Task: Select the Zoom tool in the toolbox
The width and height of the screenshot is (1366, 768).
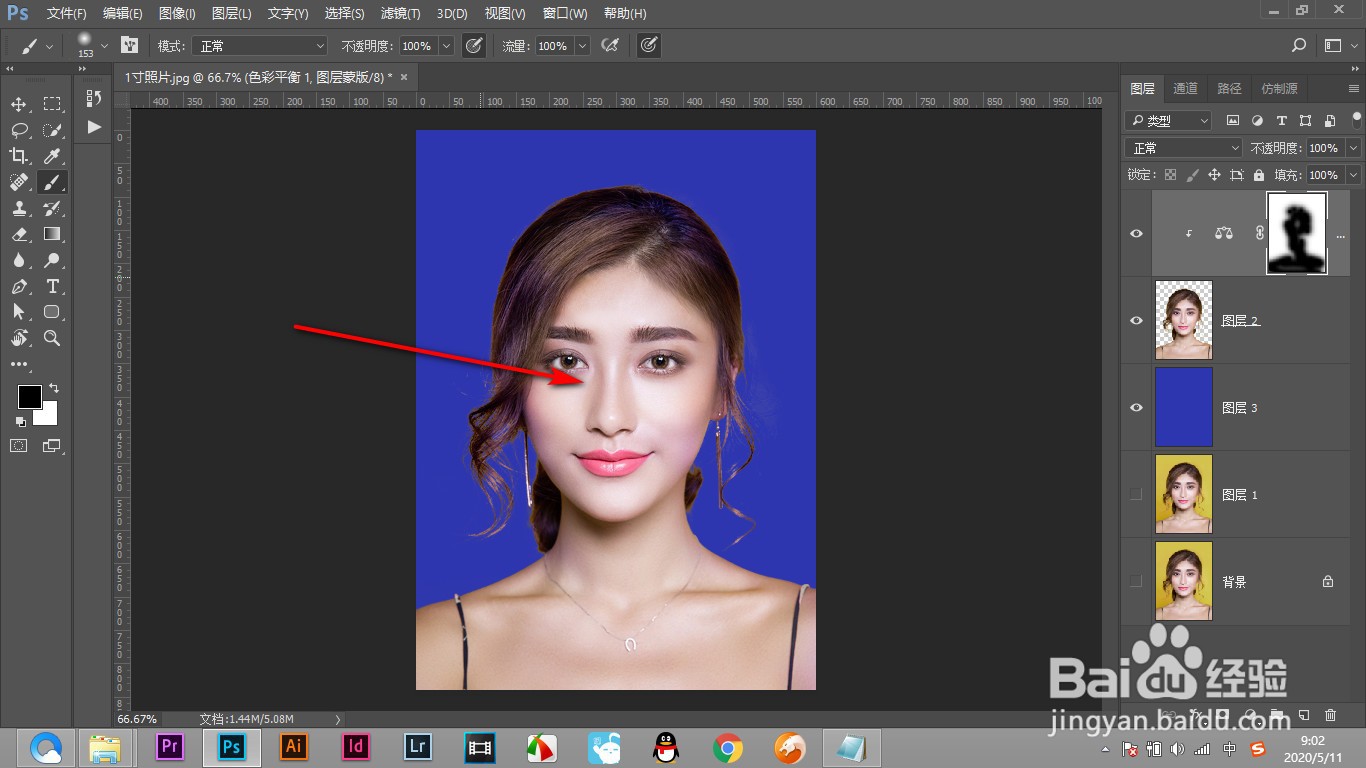Action: coord(52,338)
